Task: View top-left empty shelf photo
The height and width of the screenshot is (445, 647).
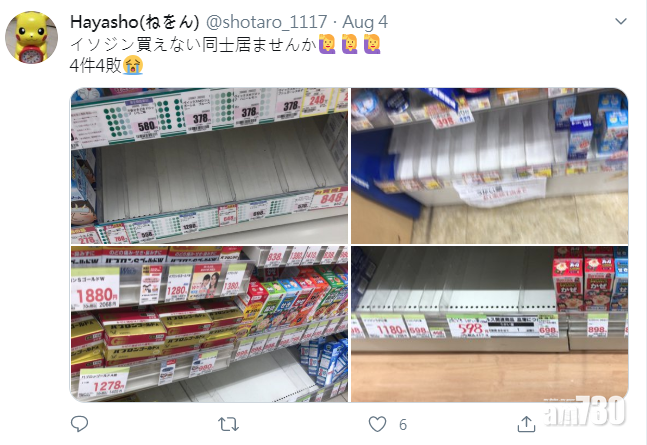Action: pyautogui.click(x=208, y=165)
